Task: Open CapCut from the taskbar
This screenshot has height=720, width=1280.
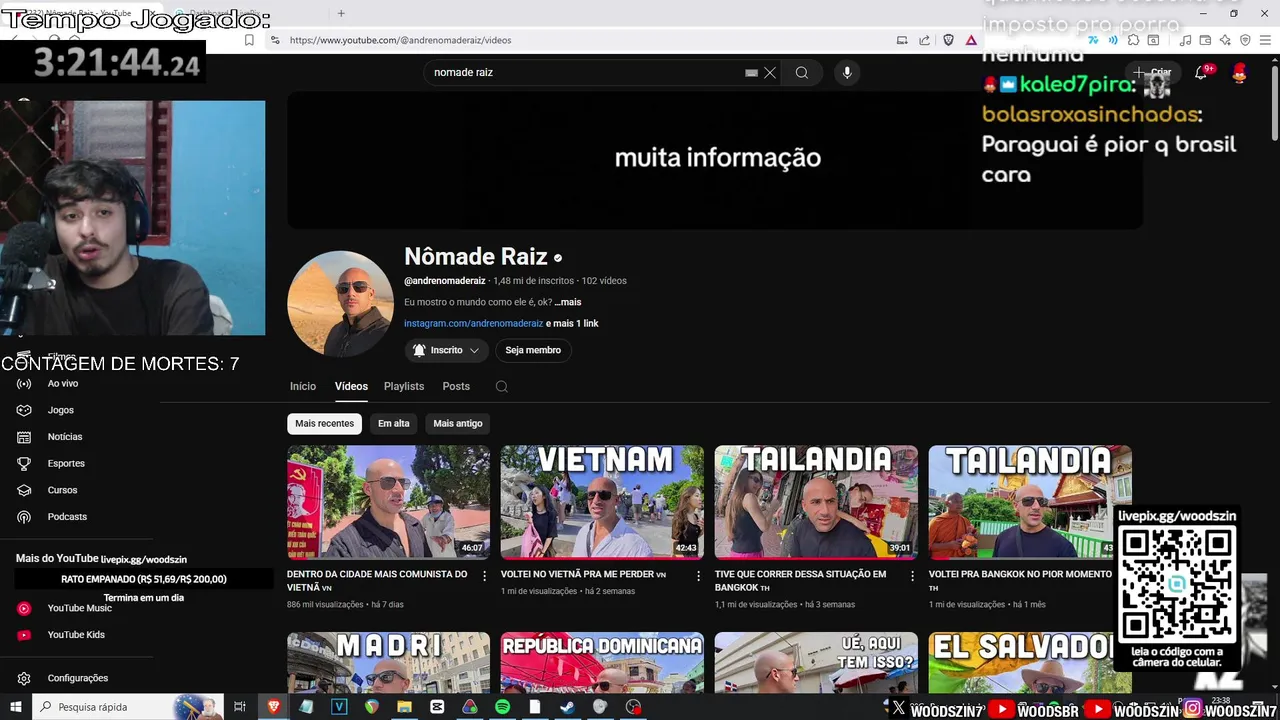Action: 437,706
